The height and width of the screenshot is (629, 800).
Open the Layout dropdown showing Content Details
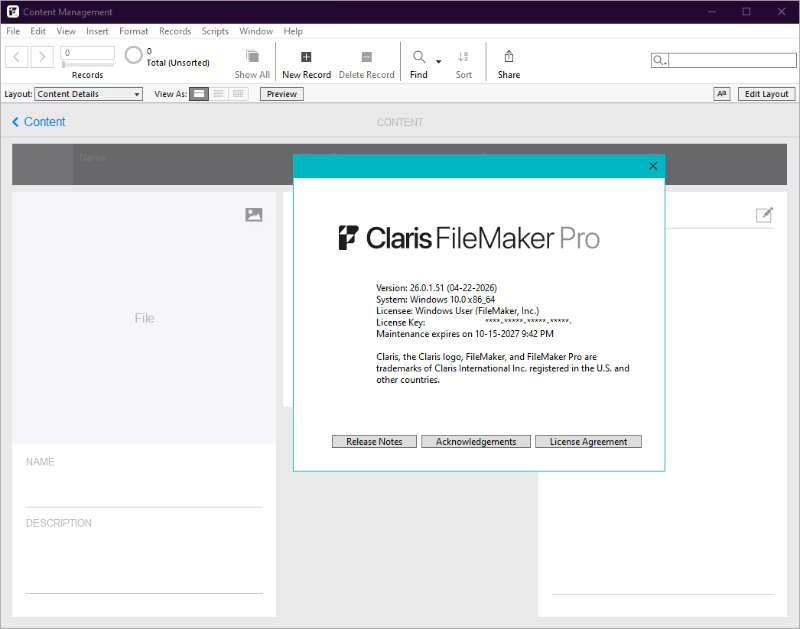(x=88, y=94)
